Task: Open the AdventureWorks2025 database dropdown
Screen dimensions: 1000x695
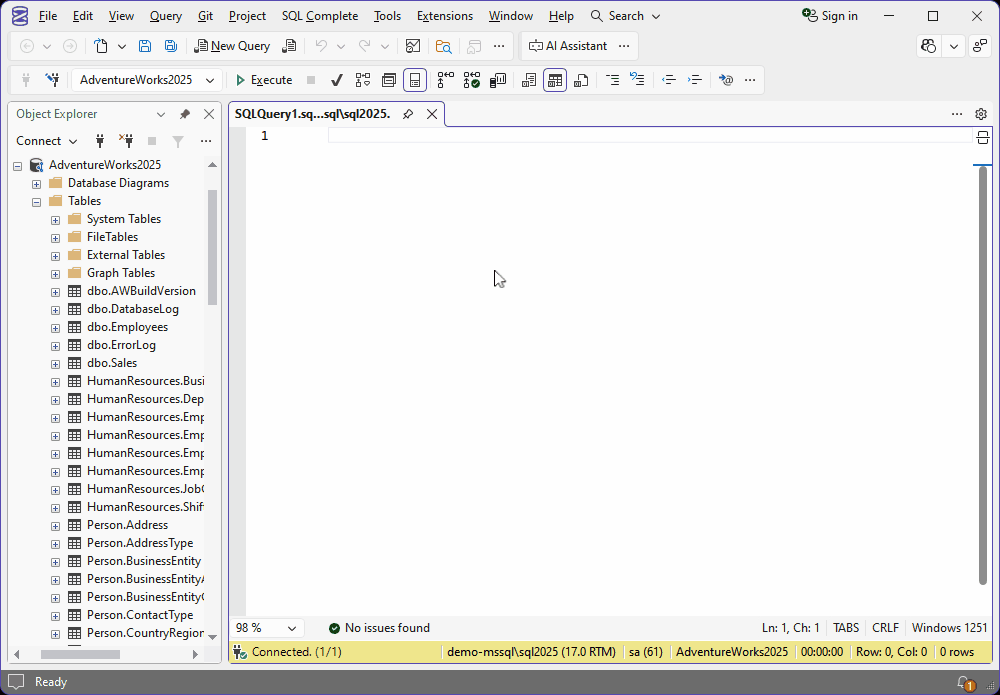Action: (x=146, y=80)
